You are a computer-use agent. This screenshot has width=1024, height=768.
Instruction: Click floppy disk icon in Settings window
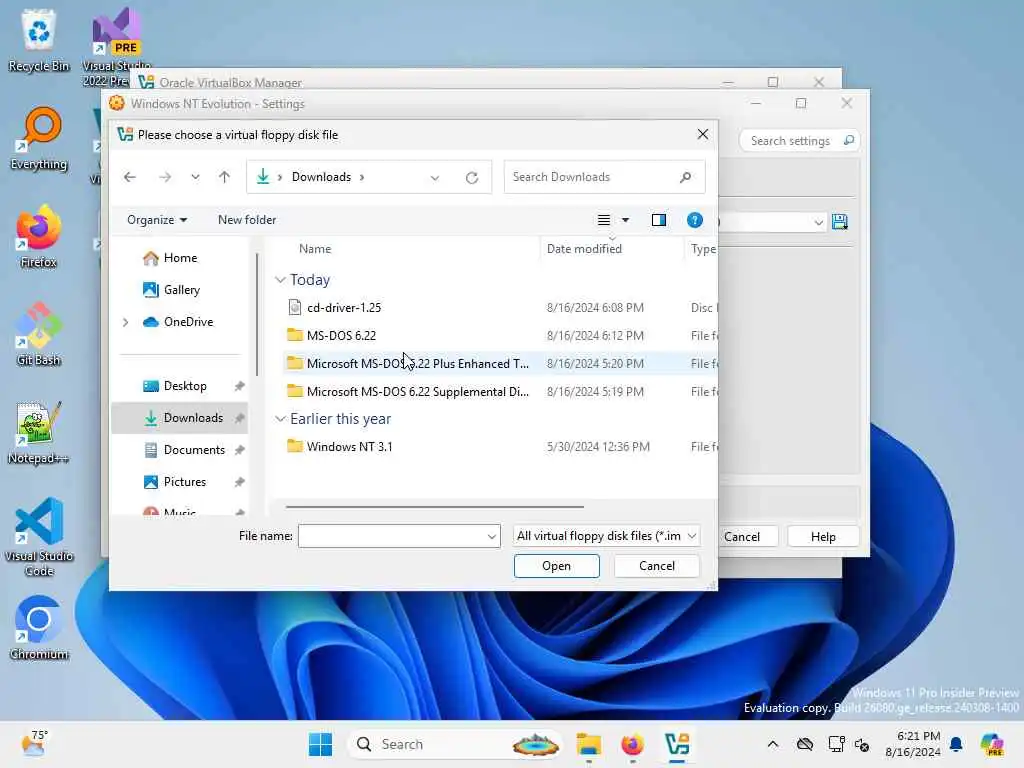tap(840, 222)
